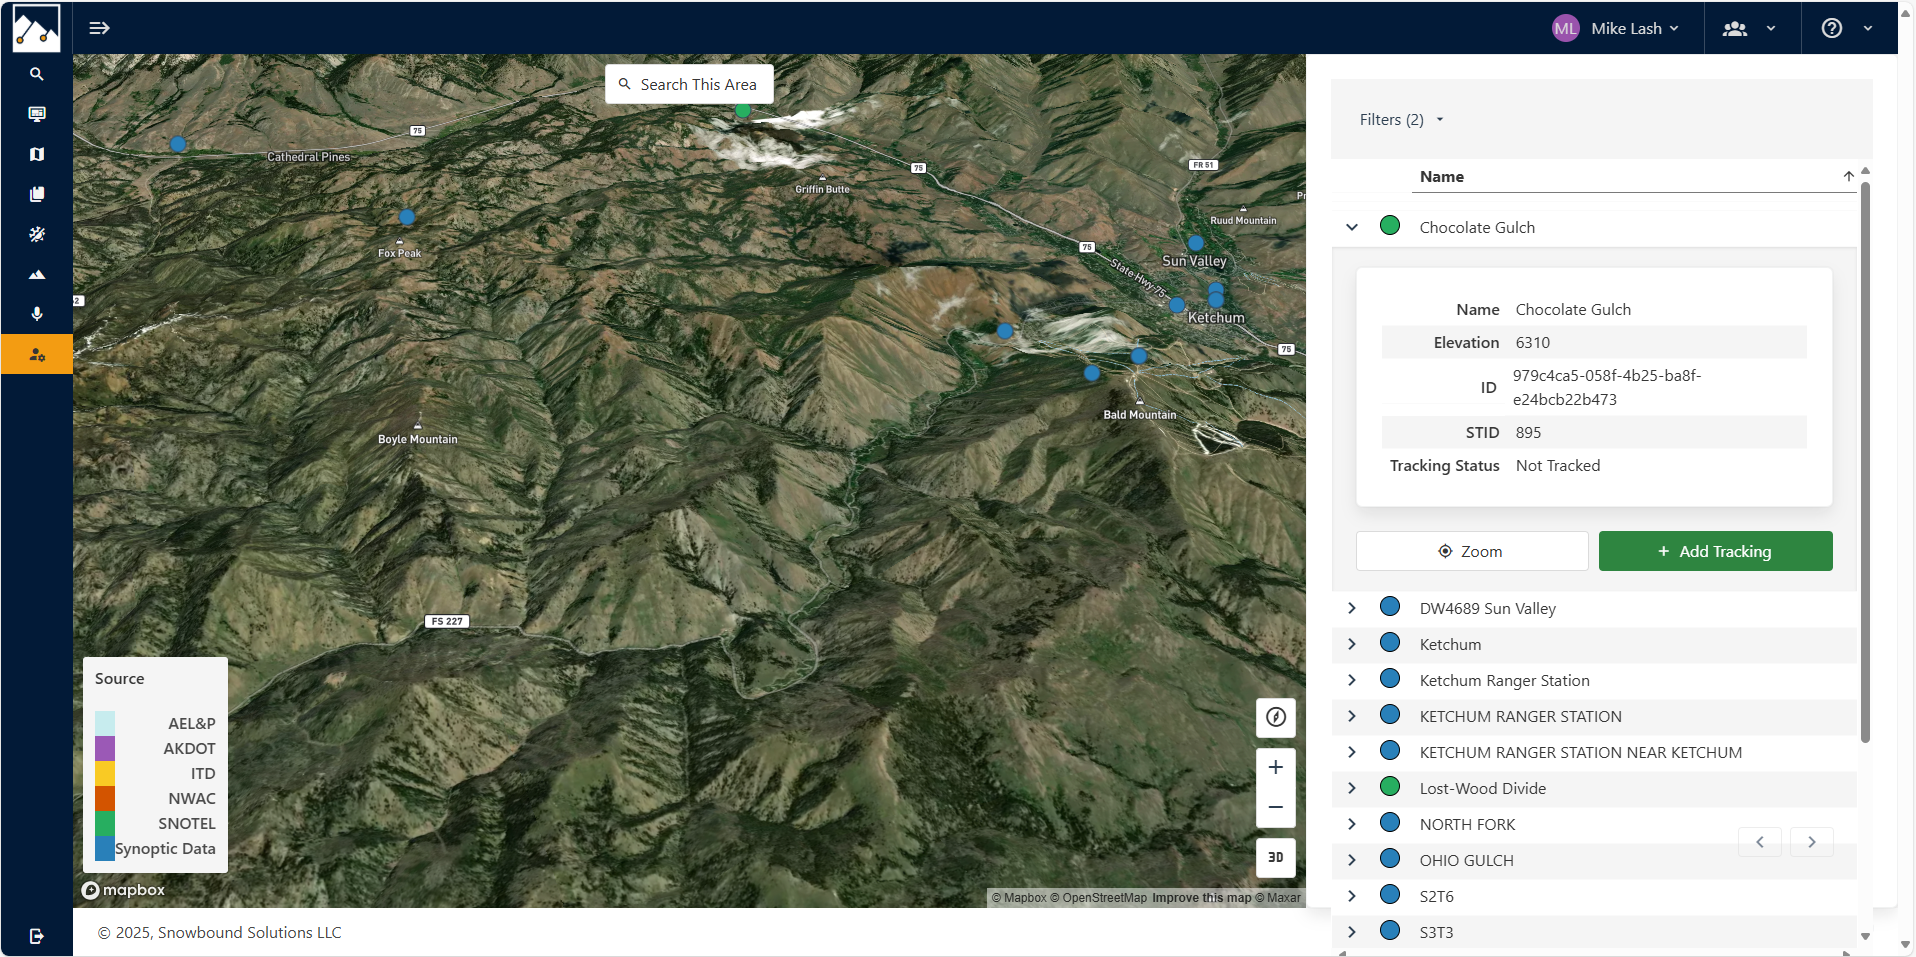Open the snowflake weather sidebar icon
Screen dimensions: 1916x957
(37, 234)
